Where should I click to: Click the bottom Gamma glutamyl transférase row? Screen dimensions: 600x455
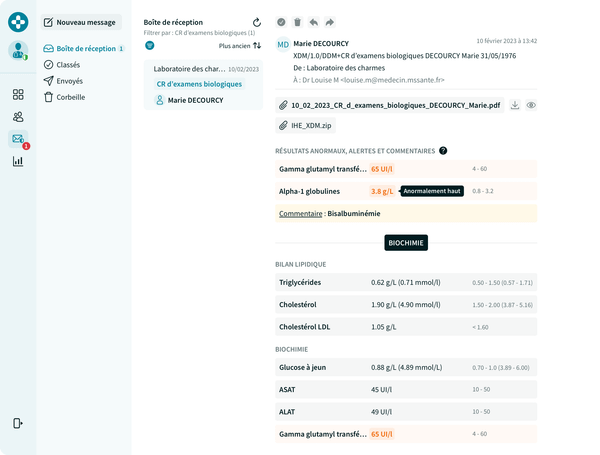pyautogui.click(x=406, y=434)
